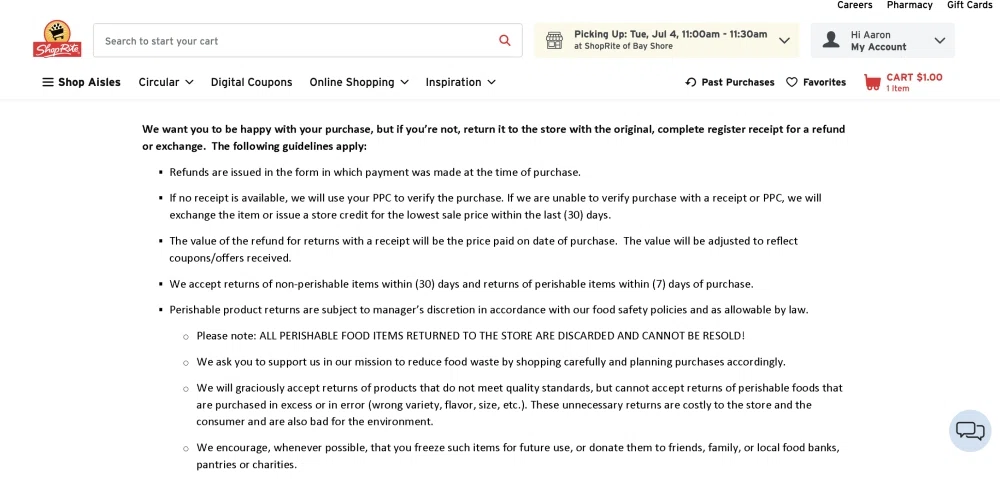This screenshot has width=1000, height=479.
Task: Open the Gift Cards link
Action: tap(969, 5)
